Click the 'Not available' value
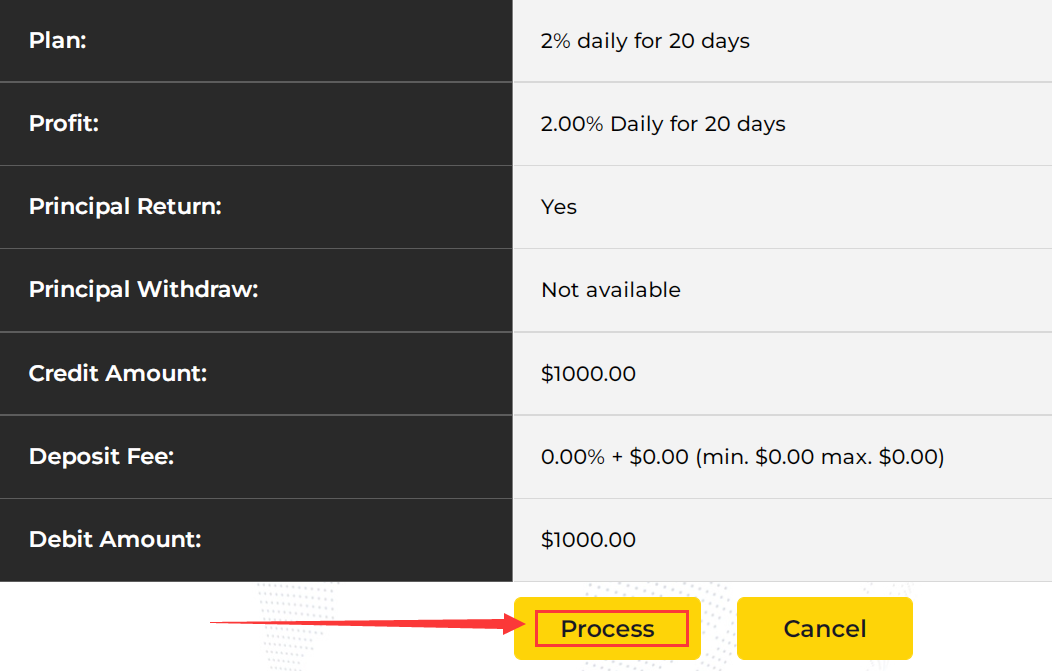This screenshot has width=1052, height=671. click(x=611, y=290)
